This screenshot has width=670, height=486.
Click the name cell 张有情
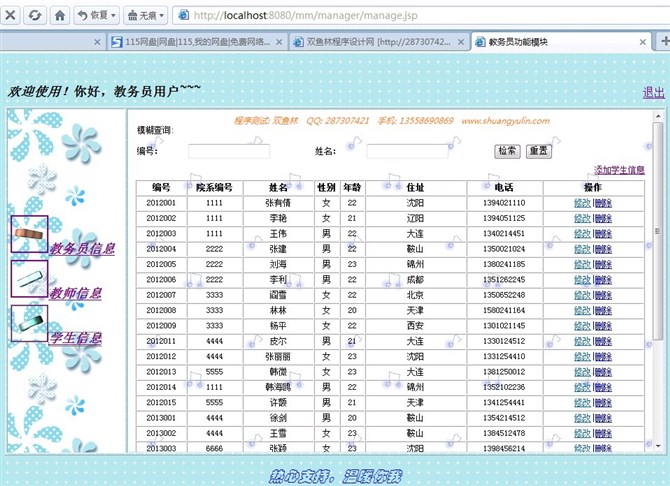[x=278, y=203]
